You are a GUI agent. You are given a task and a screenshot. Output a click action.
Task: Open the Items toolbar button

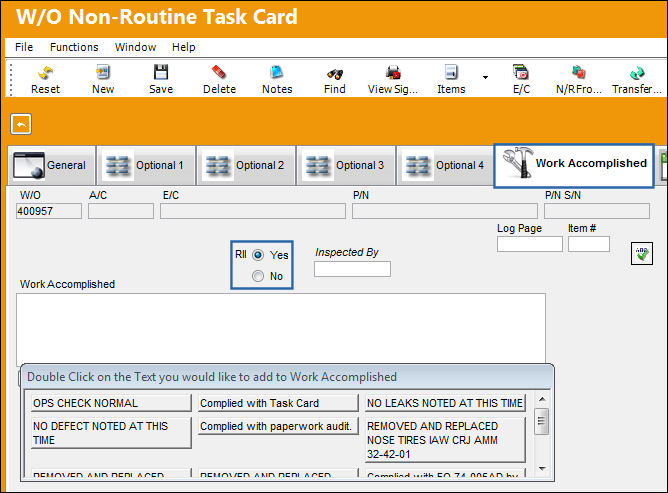(x=451, y=79)
